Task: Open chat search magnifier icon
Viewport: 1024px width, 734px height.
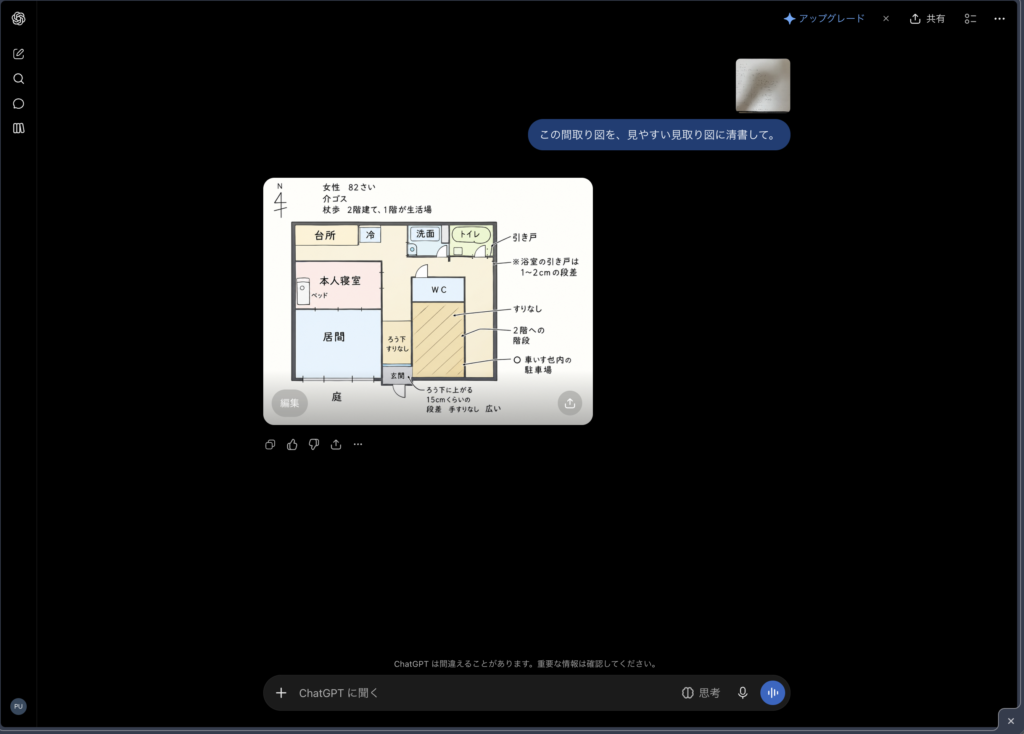Action: point(18,78)
